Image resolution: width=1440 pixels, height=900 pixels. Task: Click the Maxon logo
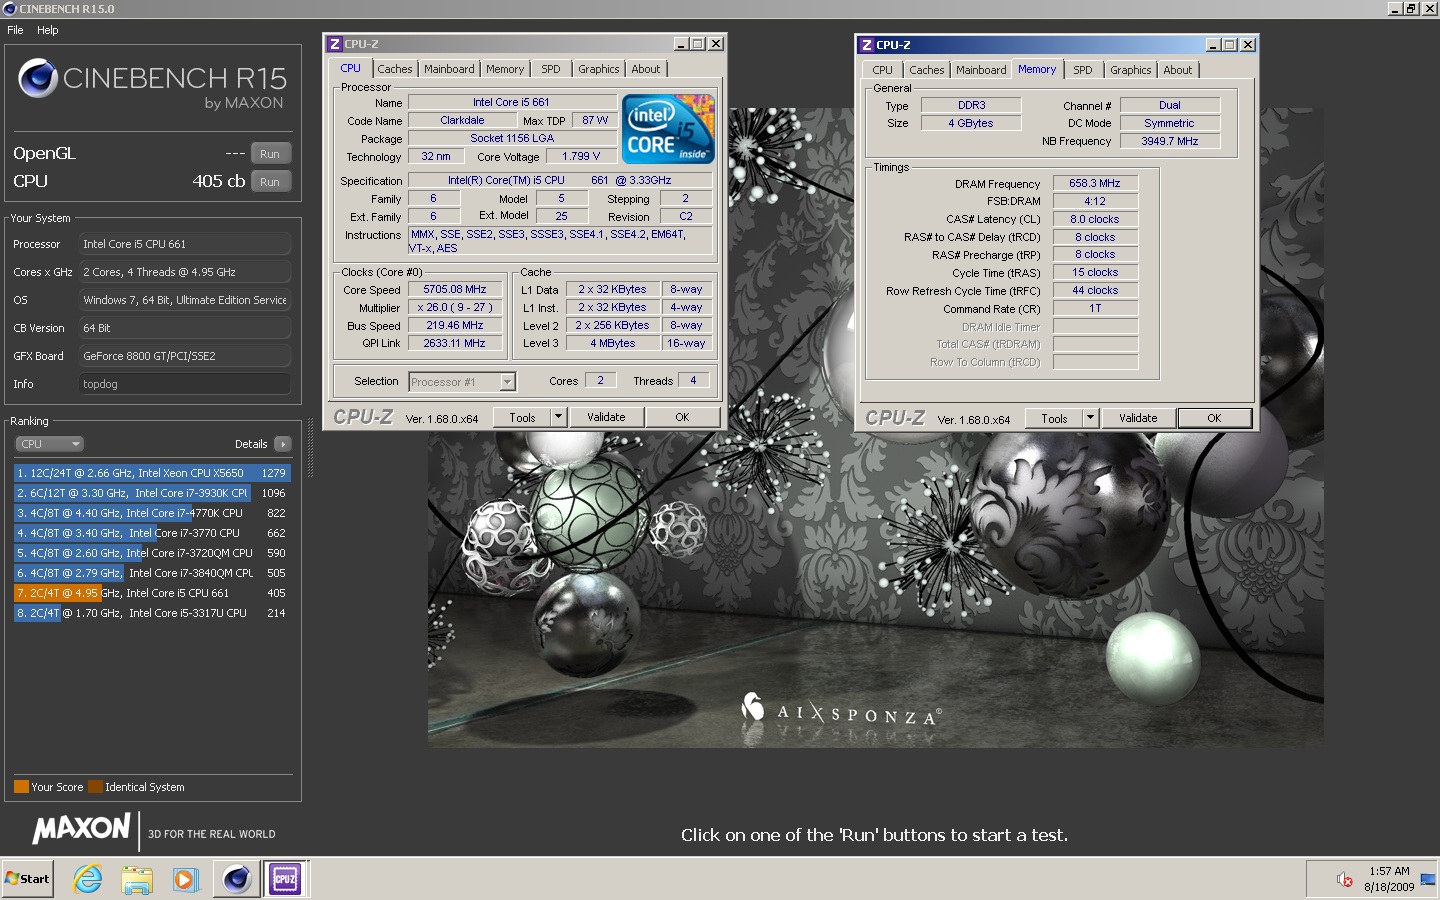(82, 829)
